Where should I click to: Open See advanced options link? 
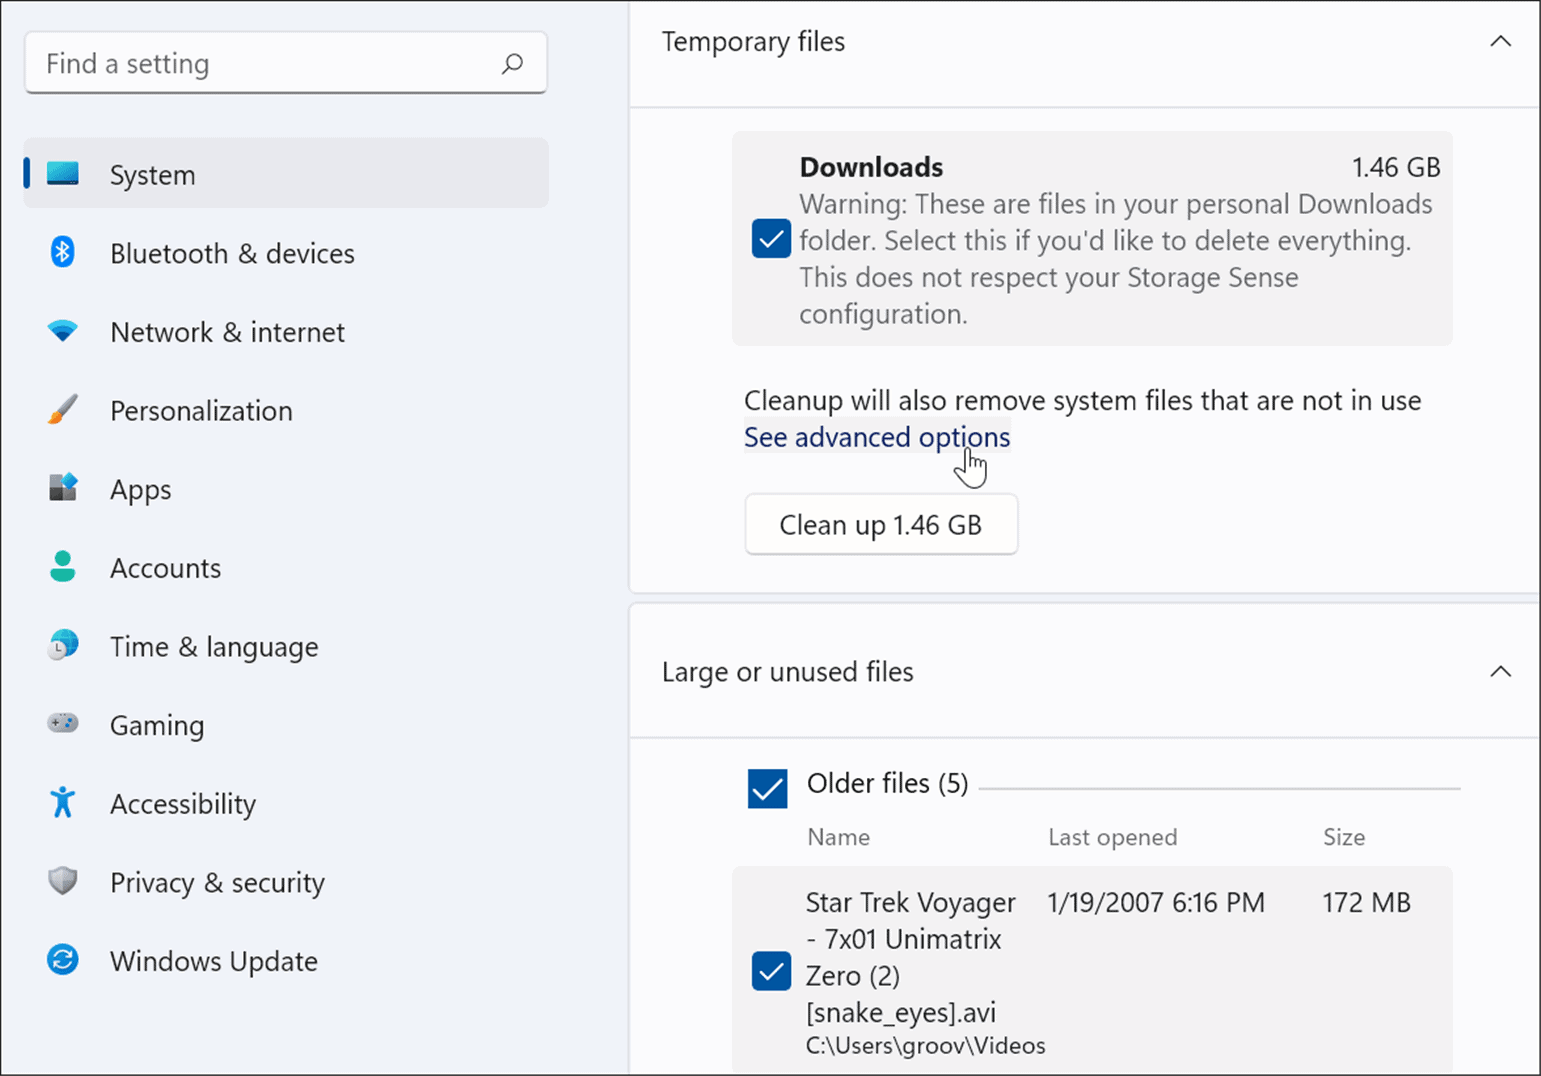coord(876,437)
